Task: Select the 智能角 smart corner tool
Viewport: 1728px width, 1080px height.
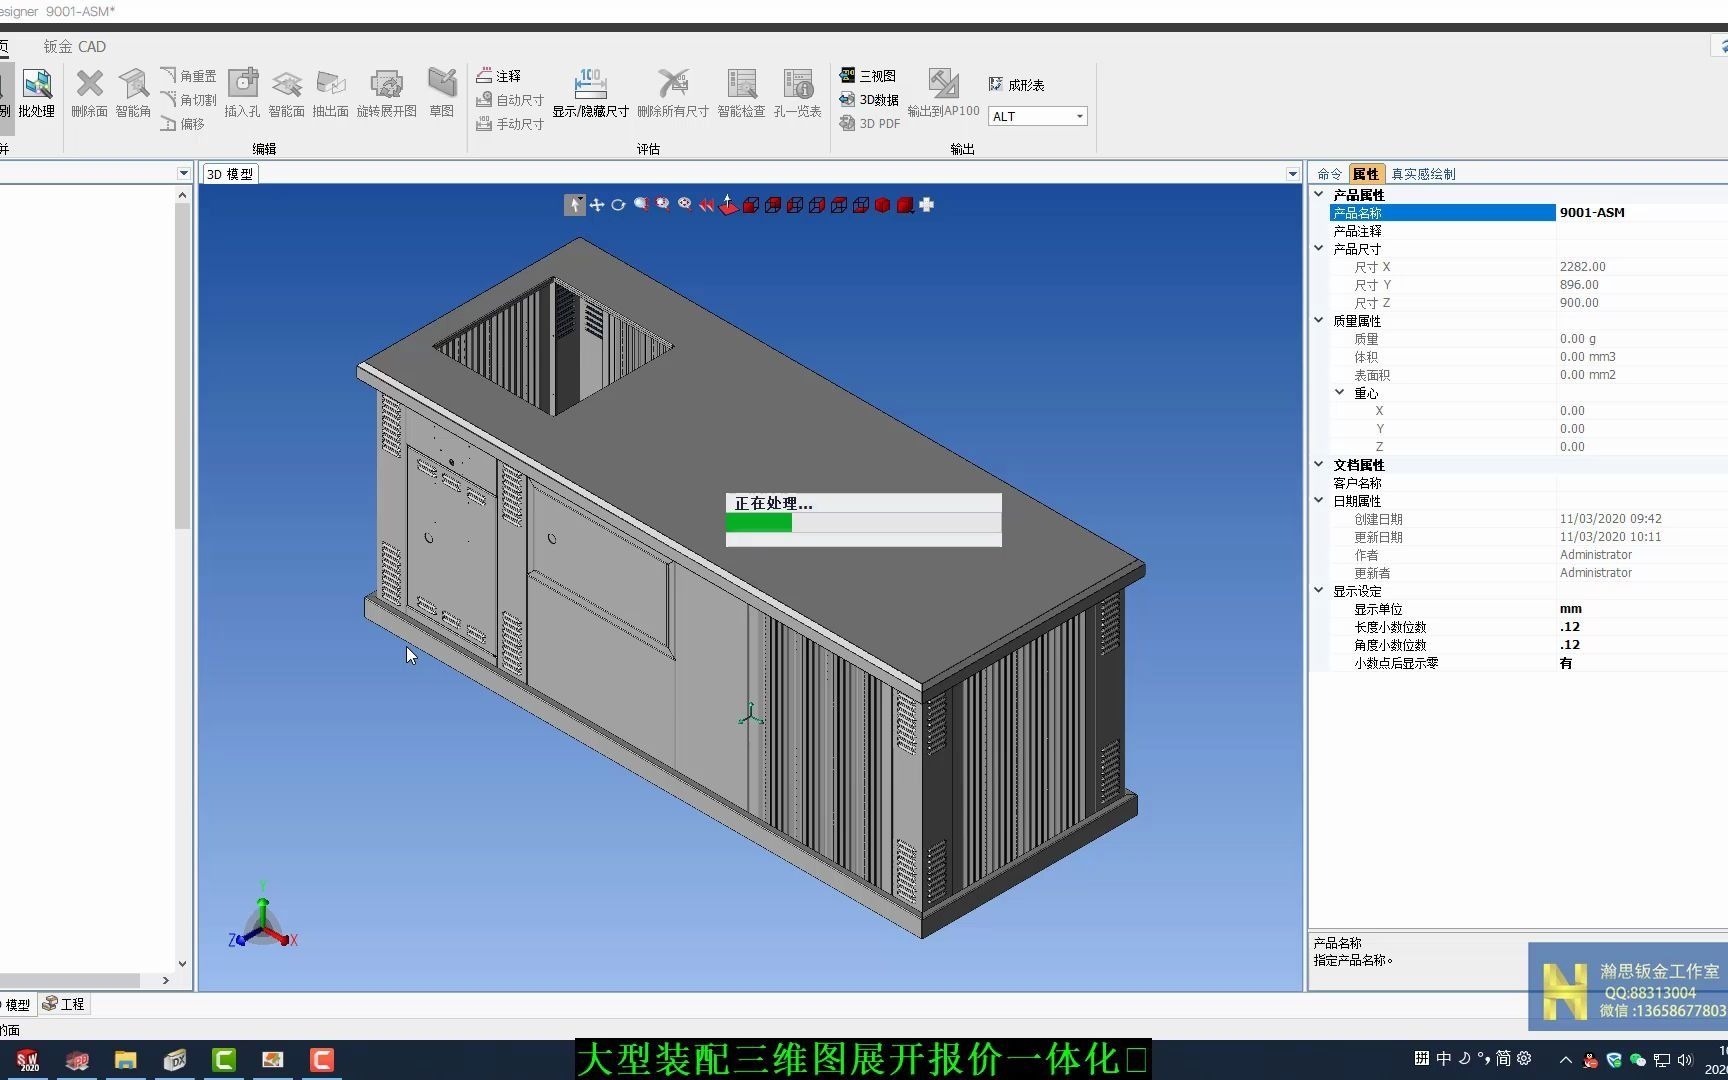Action: tap(133, 93)
